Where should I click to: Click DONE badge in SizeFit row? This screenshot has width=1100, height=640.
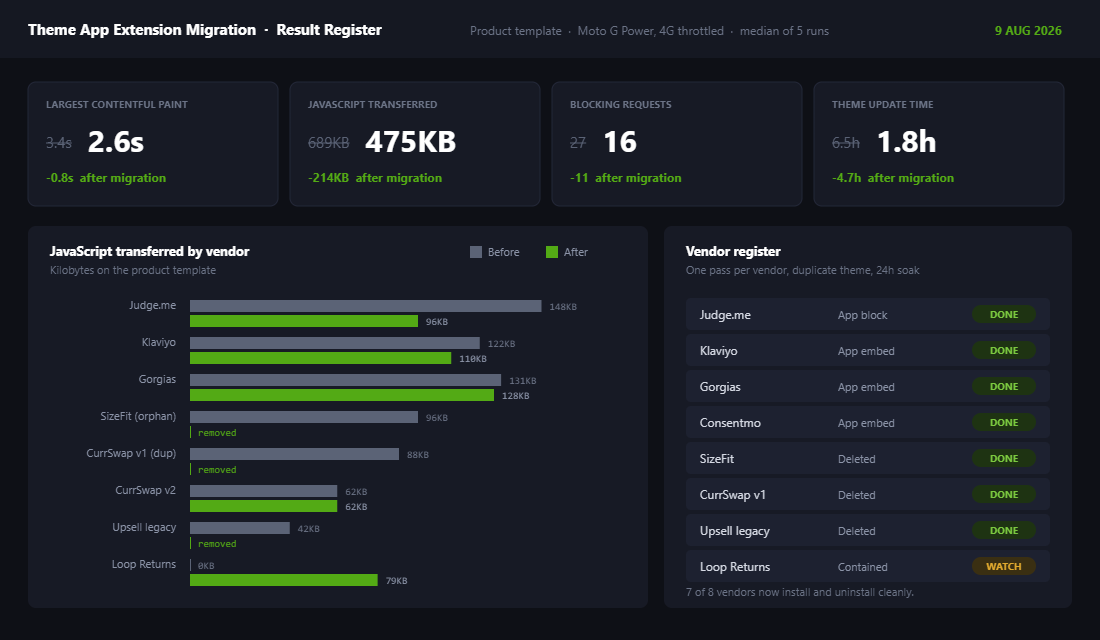click(x=1004, y=458)
